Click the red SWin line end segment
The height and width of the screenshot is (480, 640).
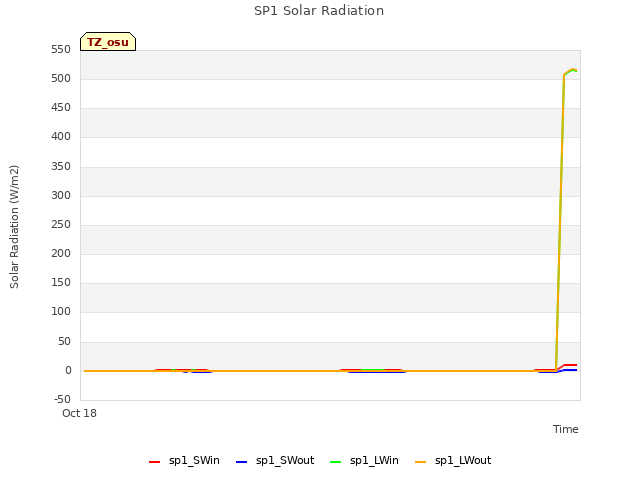[570, 365]
